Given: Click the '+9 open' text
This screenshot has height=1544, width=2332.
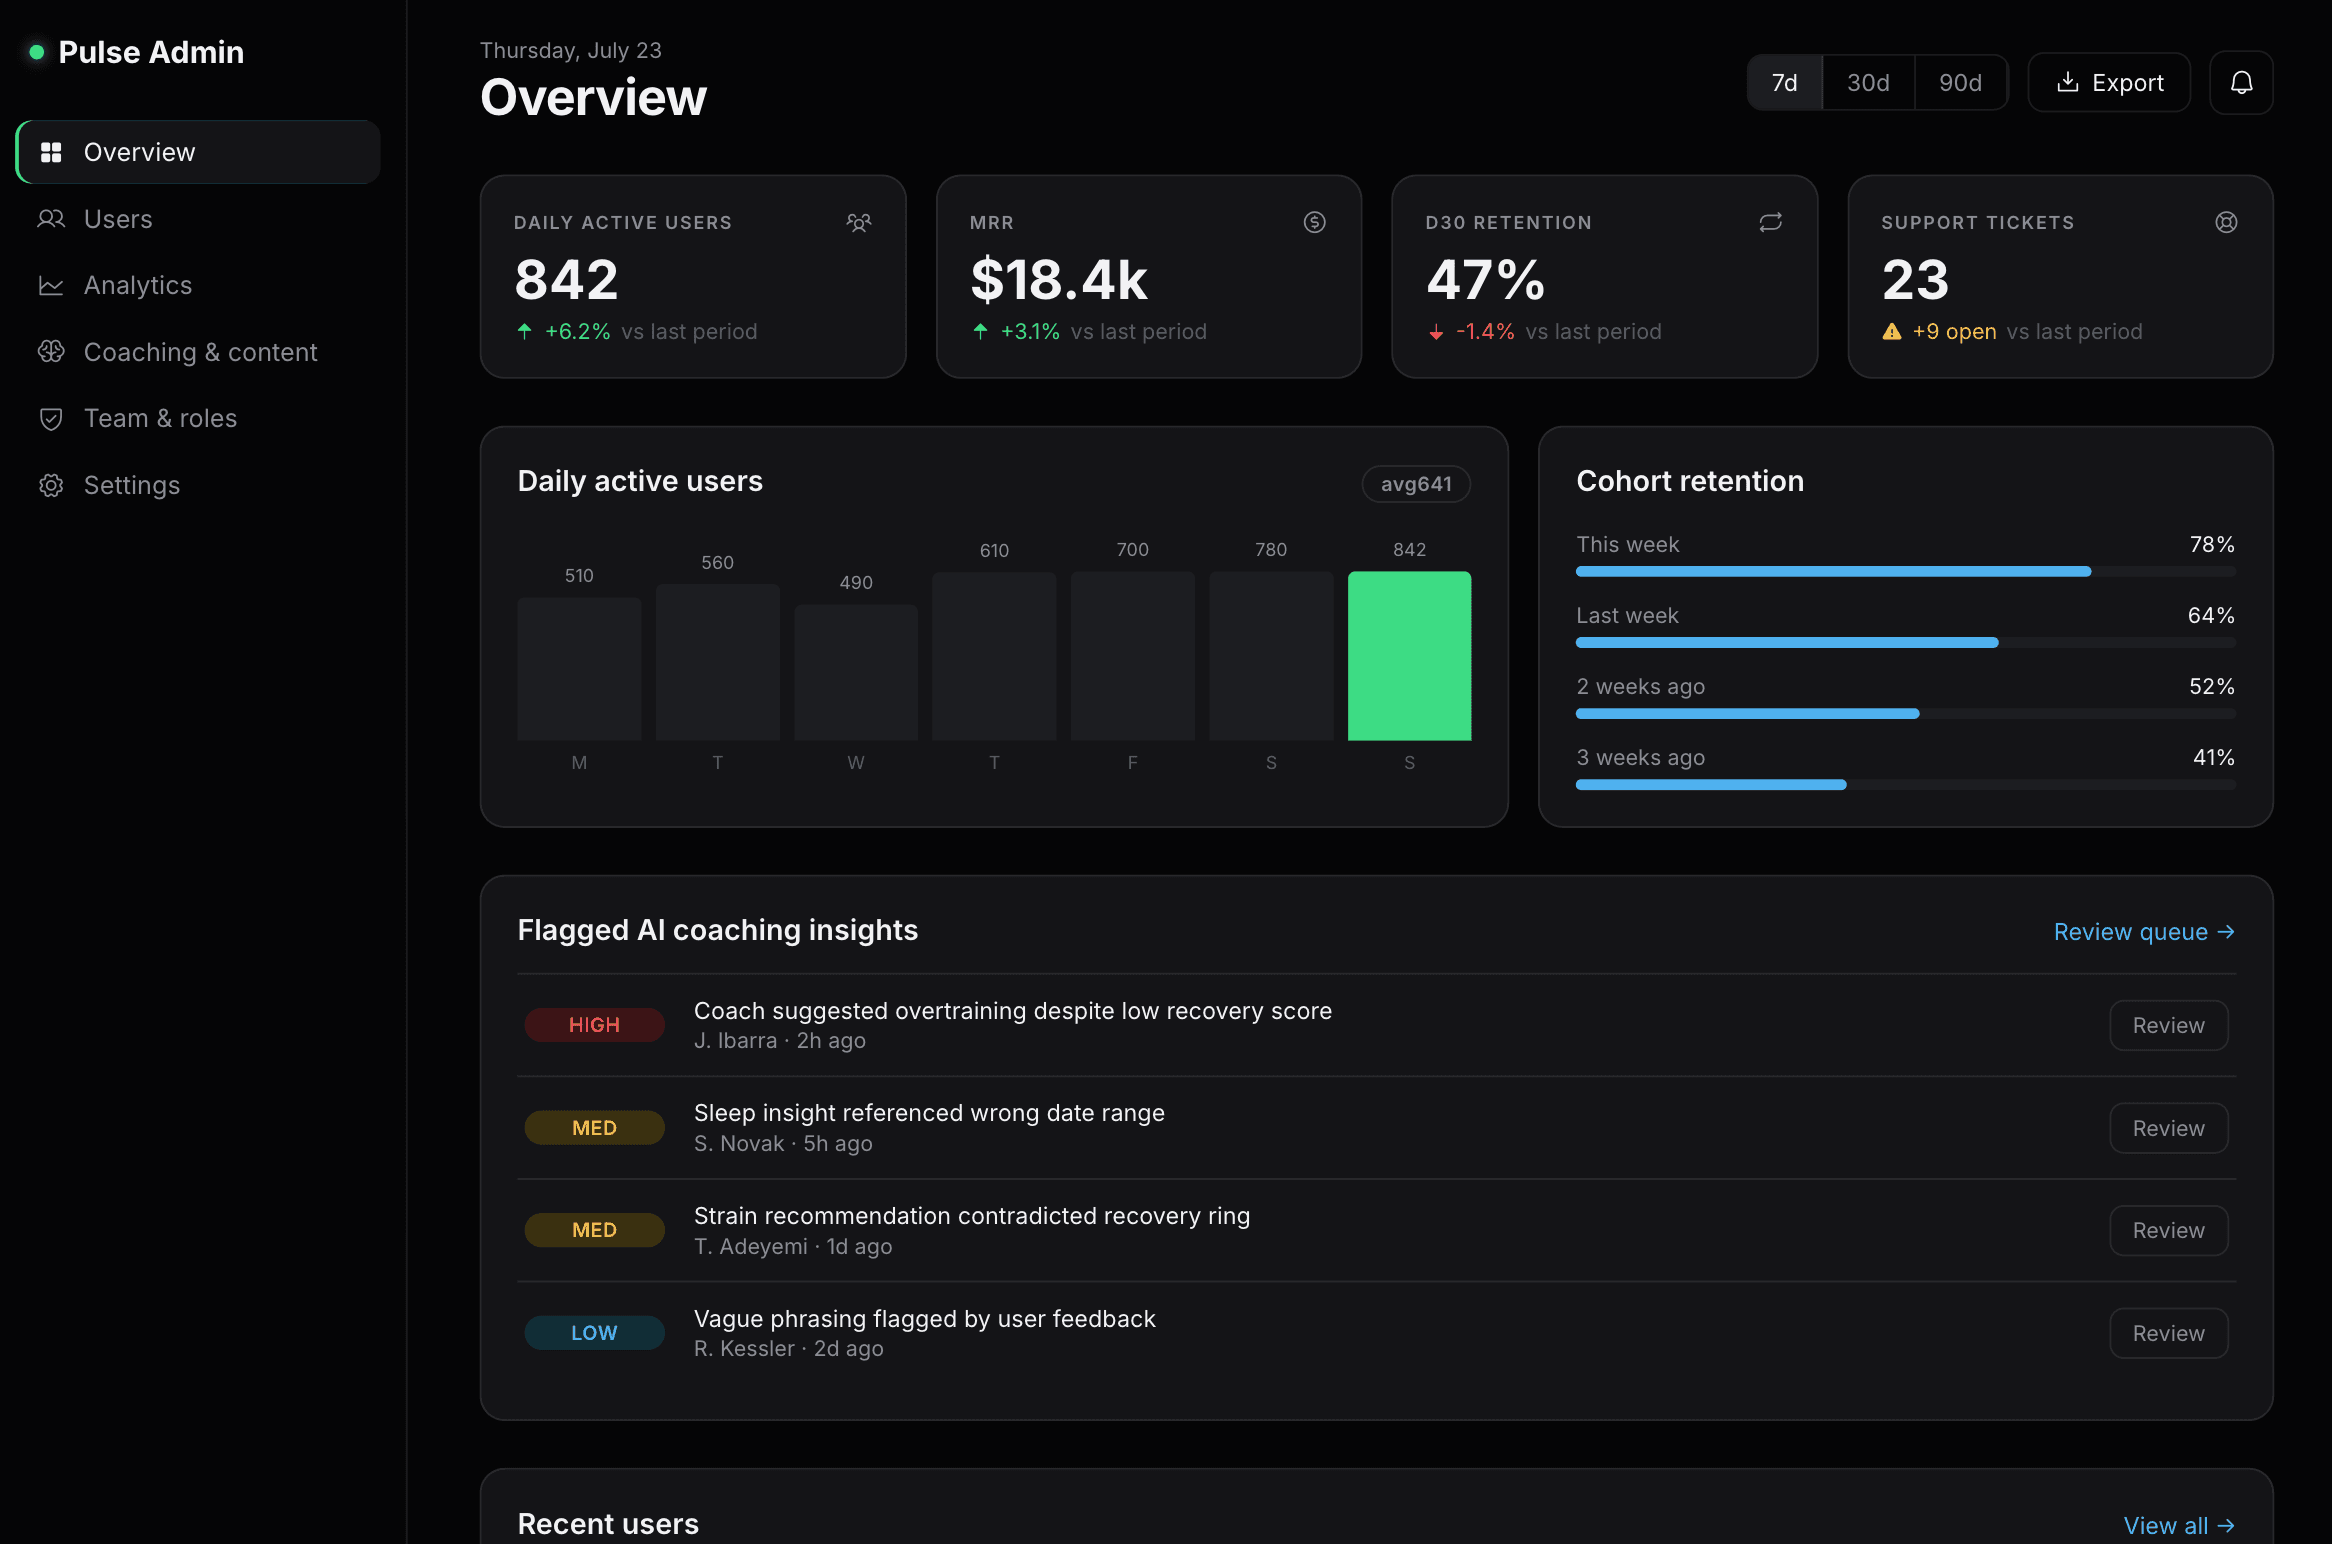Looking at the screenshot, I should click(x=1954, y=332).
